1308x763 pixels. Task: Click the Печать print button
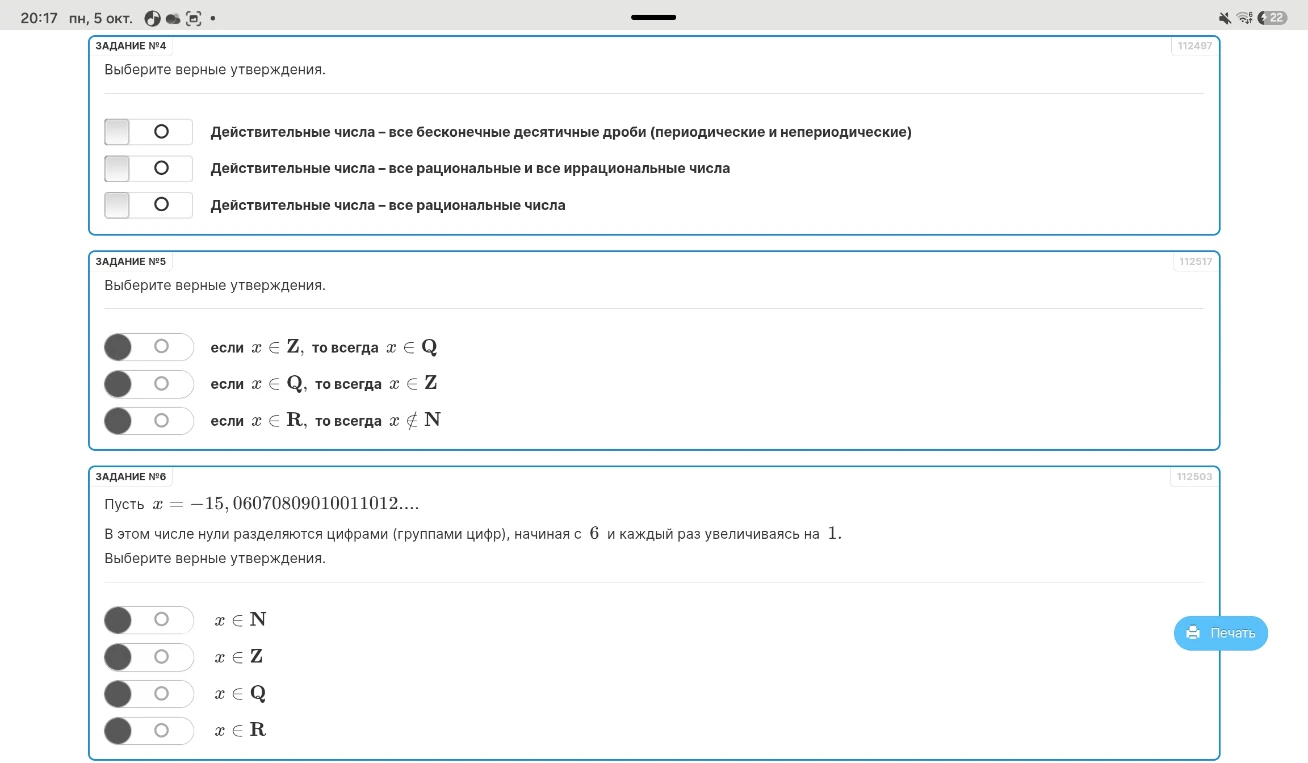tap(1221, 633)
